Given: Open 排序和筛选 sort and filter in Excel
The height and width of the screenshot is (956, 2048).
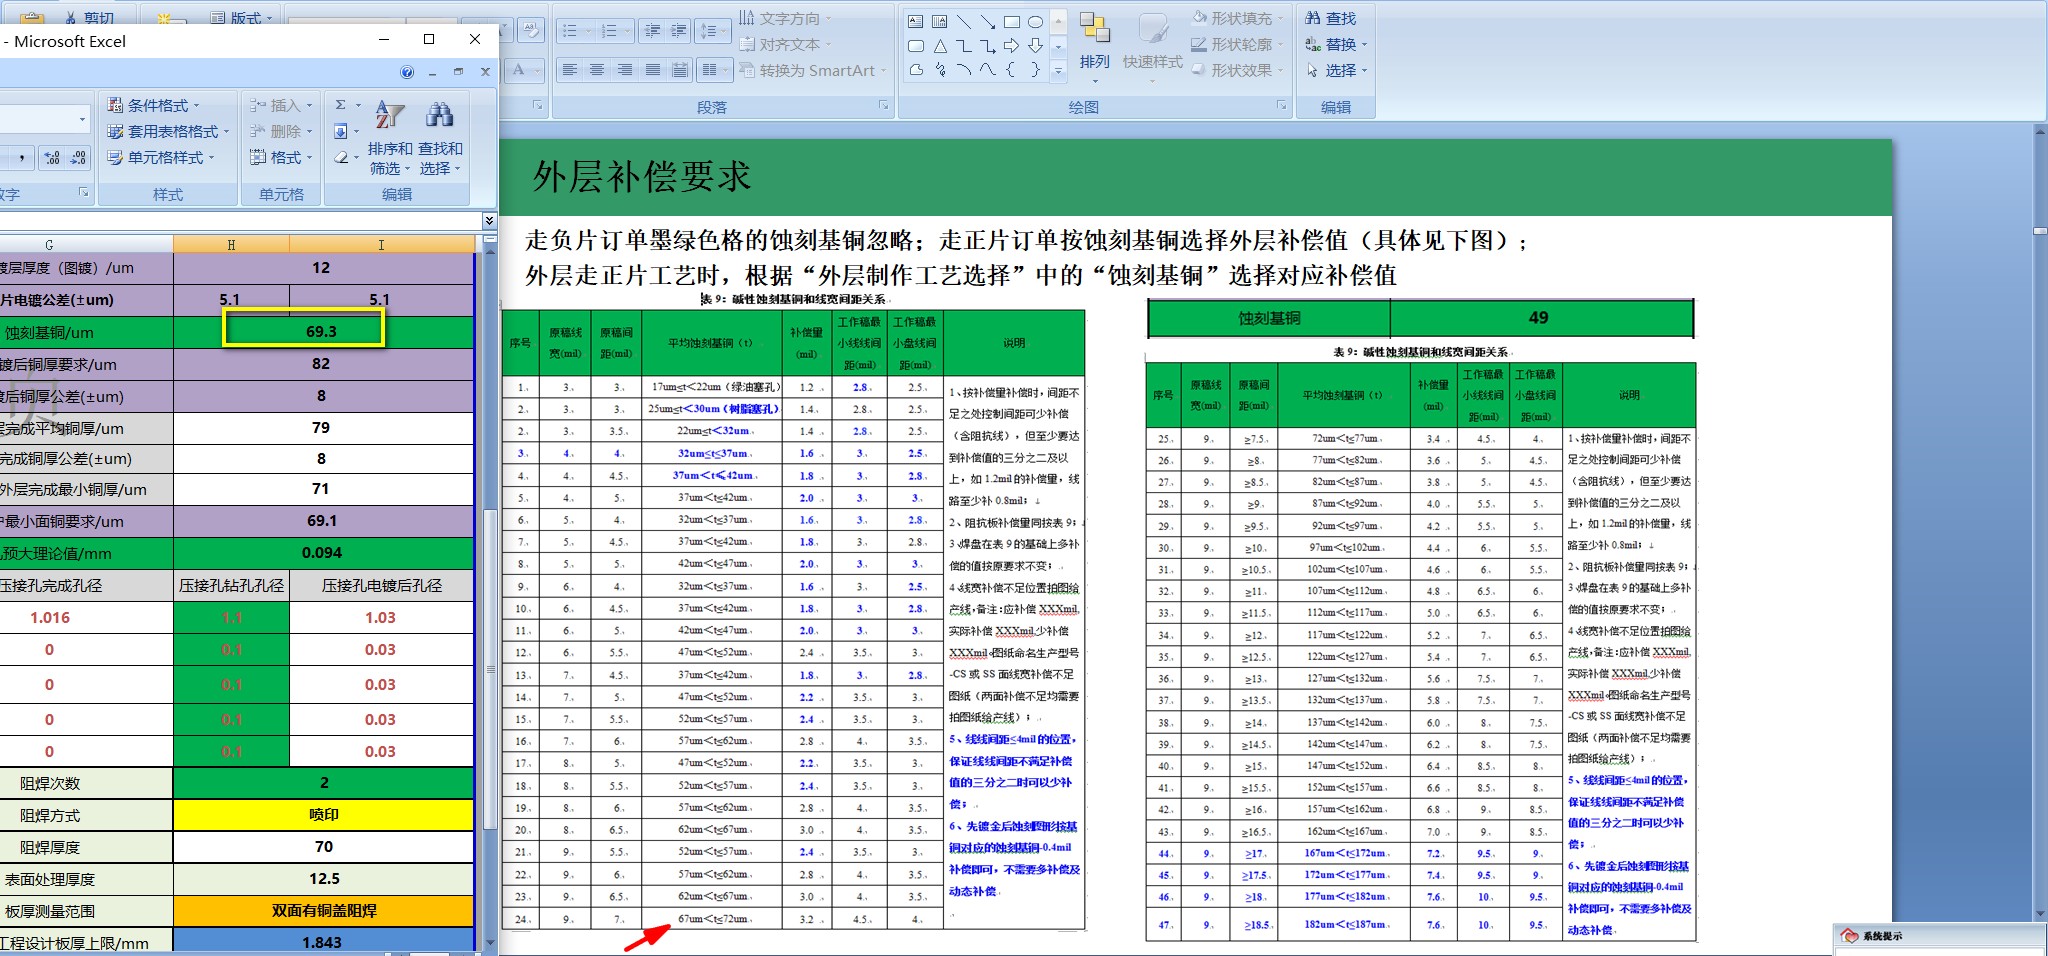Looking at the screenshot, I should pos(390,138).
